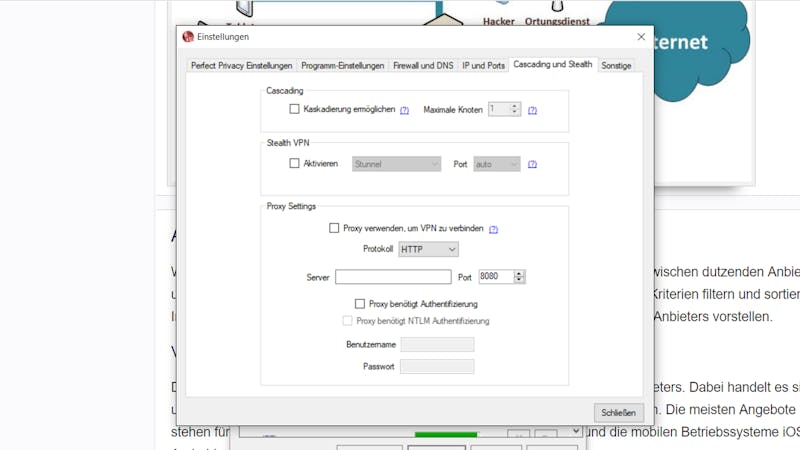Viewport: 800px width, 450px height.
Task: Click the Maximale Knoten number field
Action: (x=498, y=109)
